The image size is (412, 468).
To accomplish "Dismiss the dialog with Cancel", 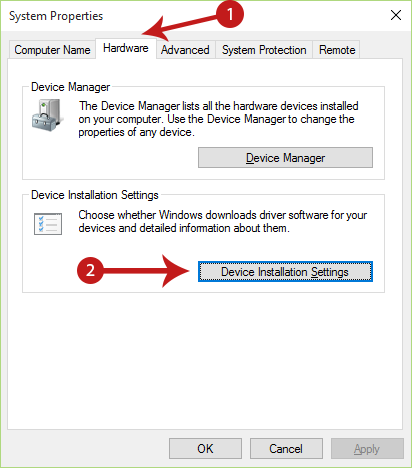I will click(x=286, y=449).
